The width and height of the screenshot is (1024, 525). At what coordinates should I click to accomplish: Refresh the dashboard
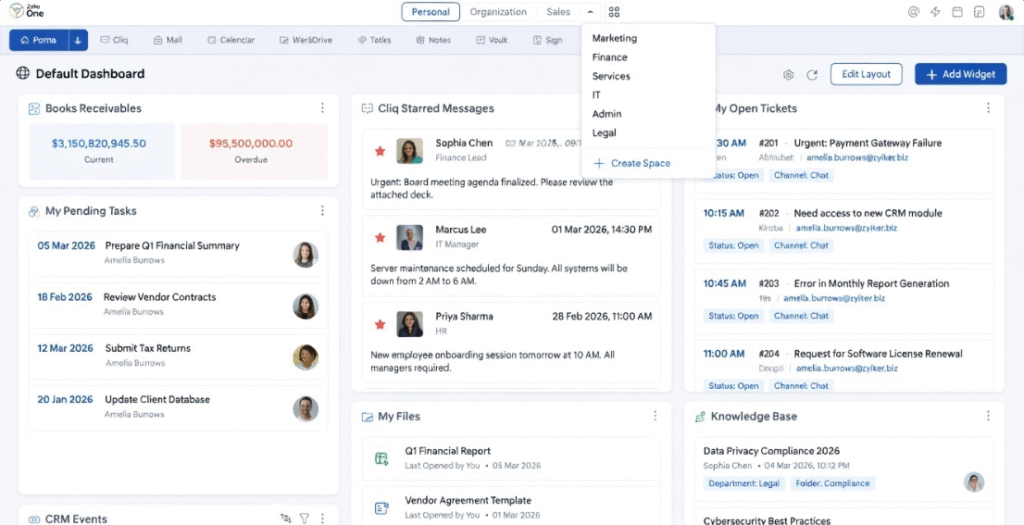tap(812, 74)
